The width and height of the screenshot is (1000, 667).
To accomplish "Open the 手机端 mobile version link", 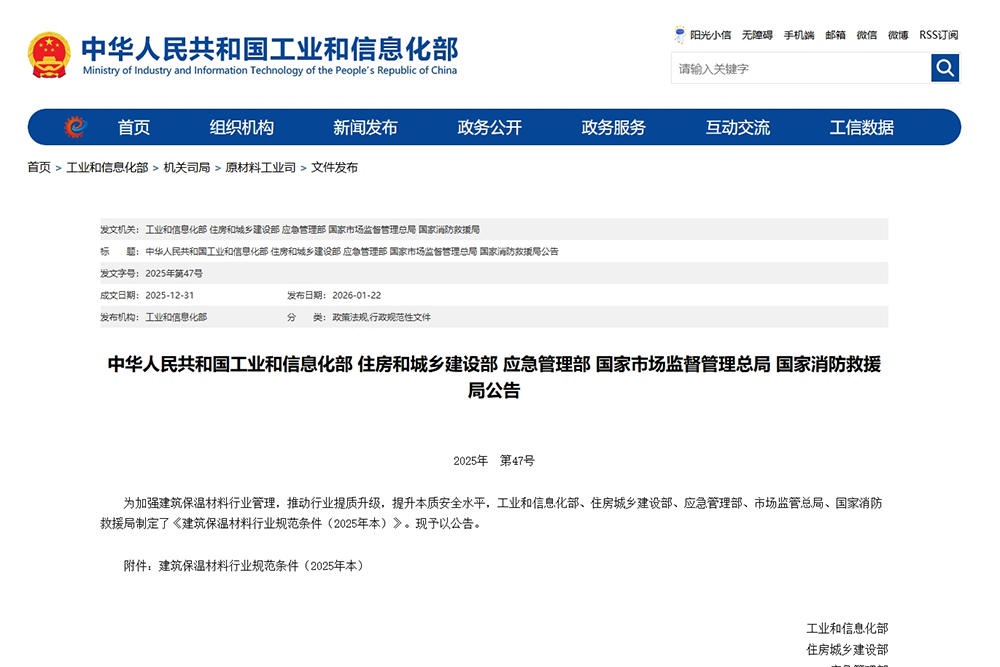I will pos(799,35).
